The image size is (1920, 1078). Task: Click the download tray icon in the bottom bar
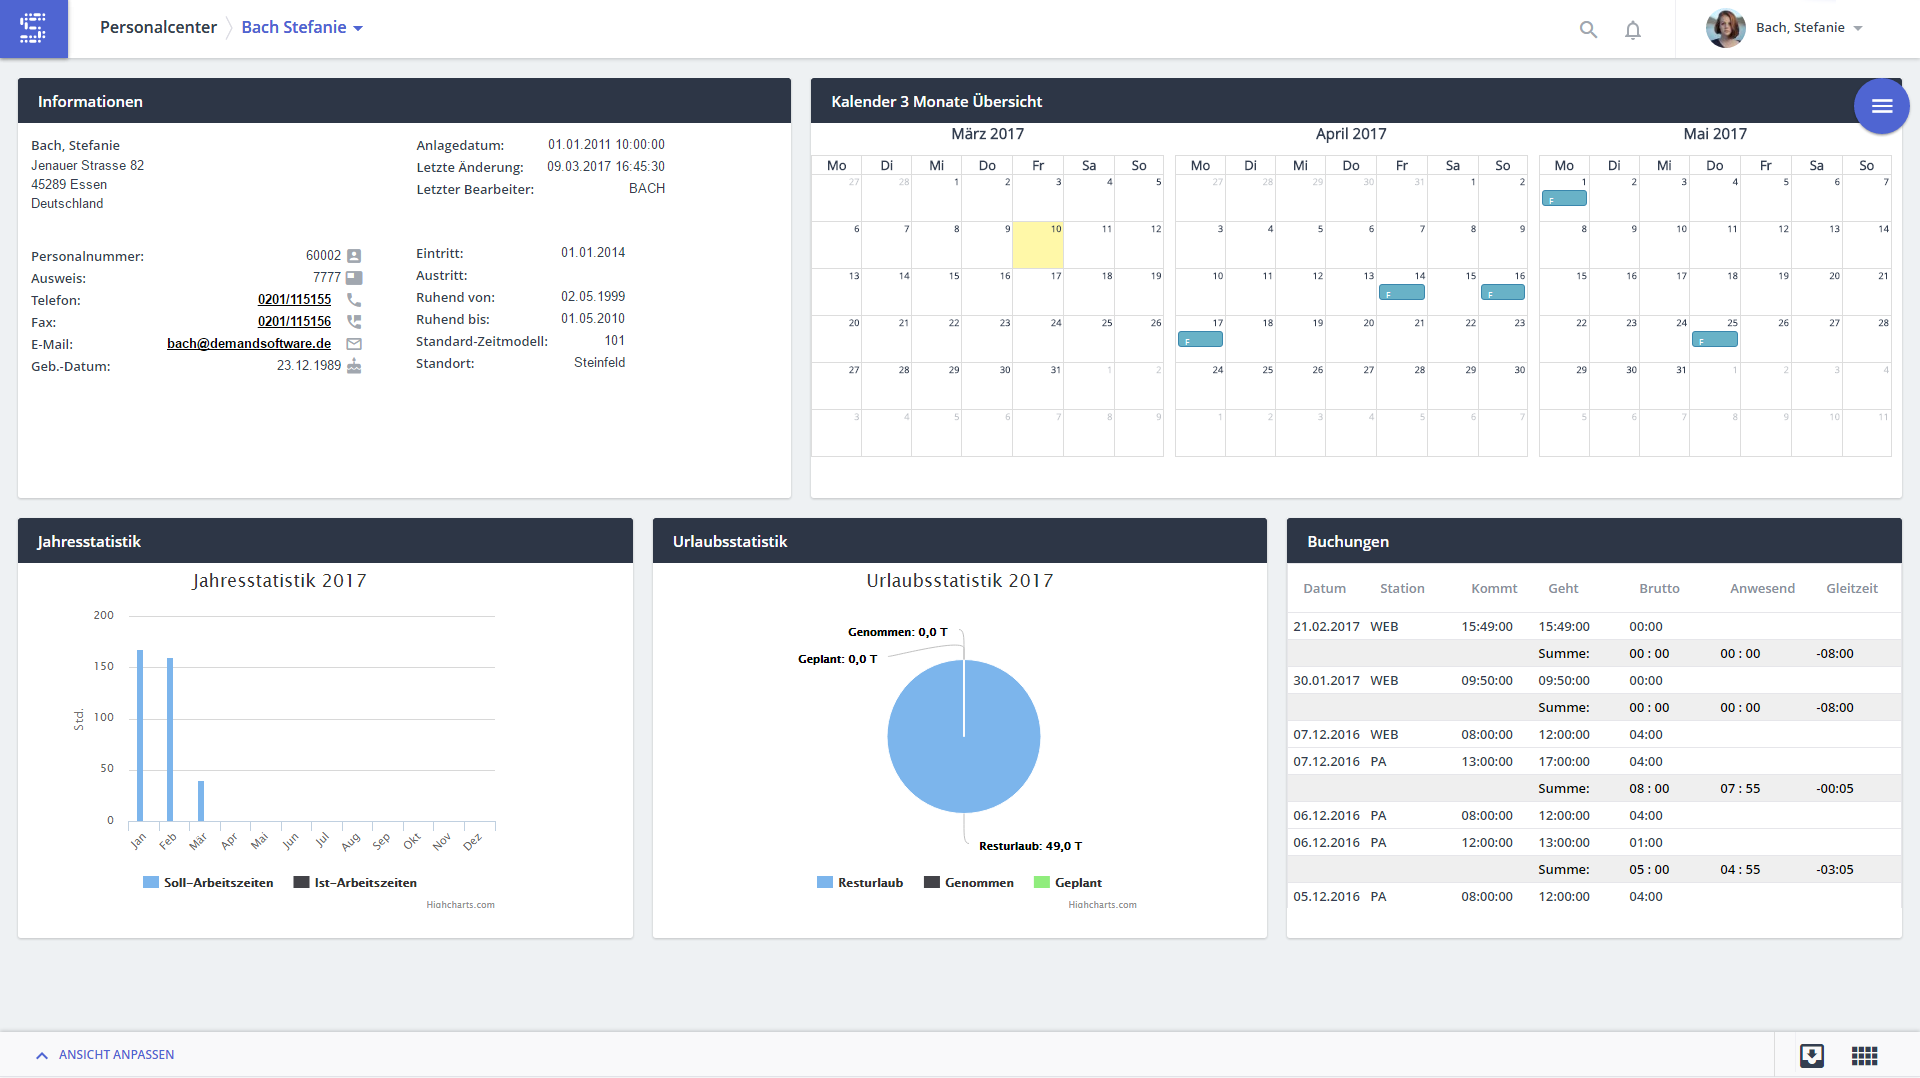coord(1811,1055)
